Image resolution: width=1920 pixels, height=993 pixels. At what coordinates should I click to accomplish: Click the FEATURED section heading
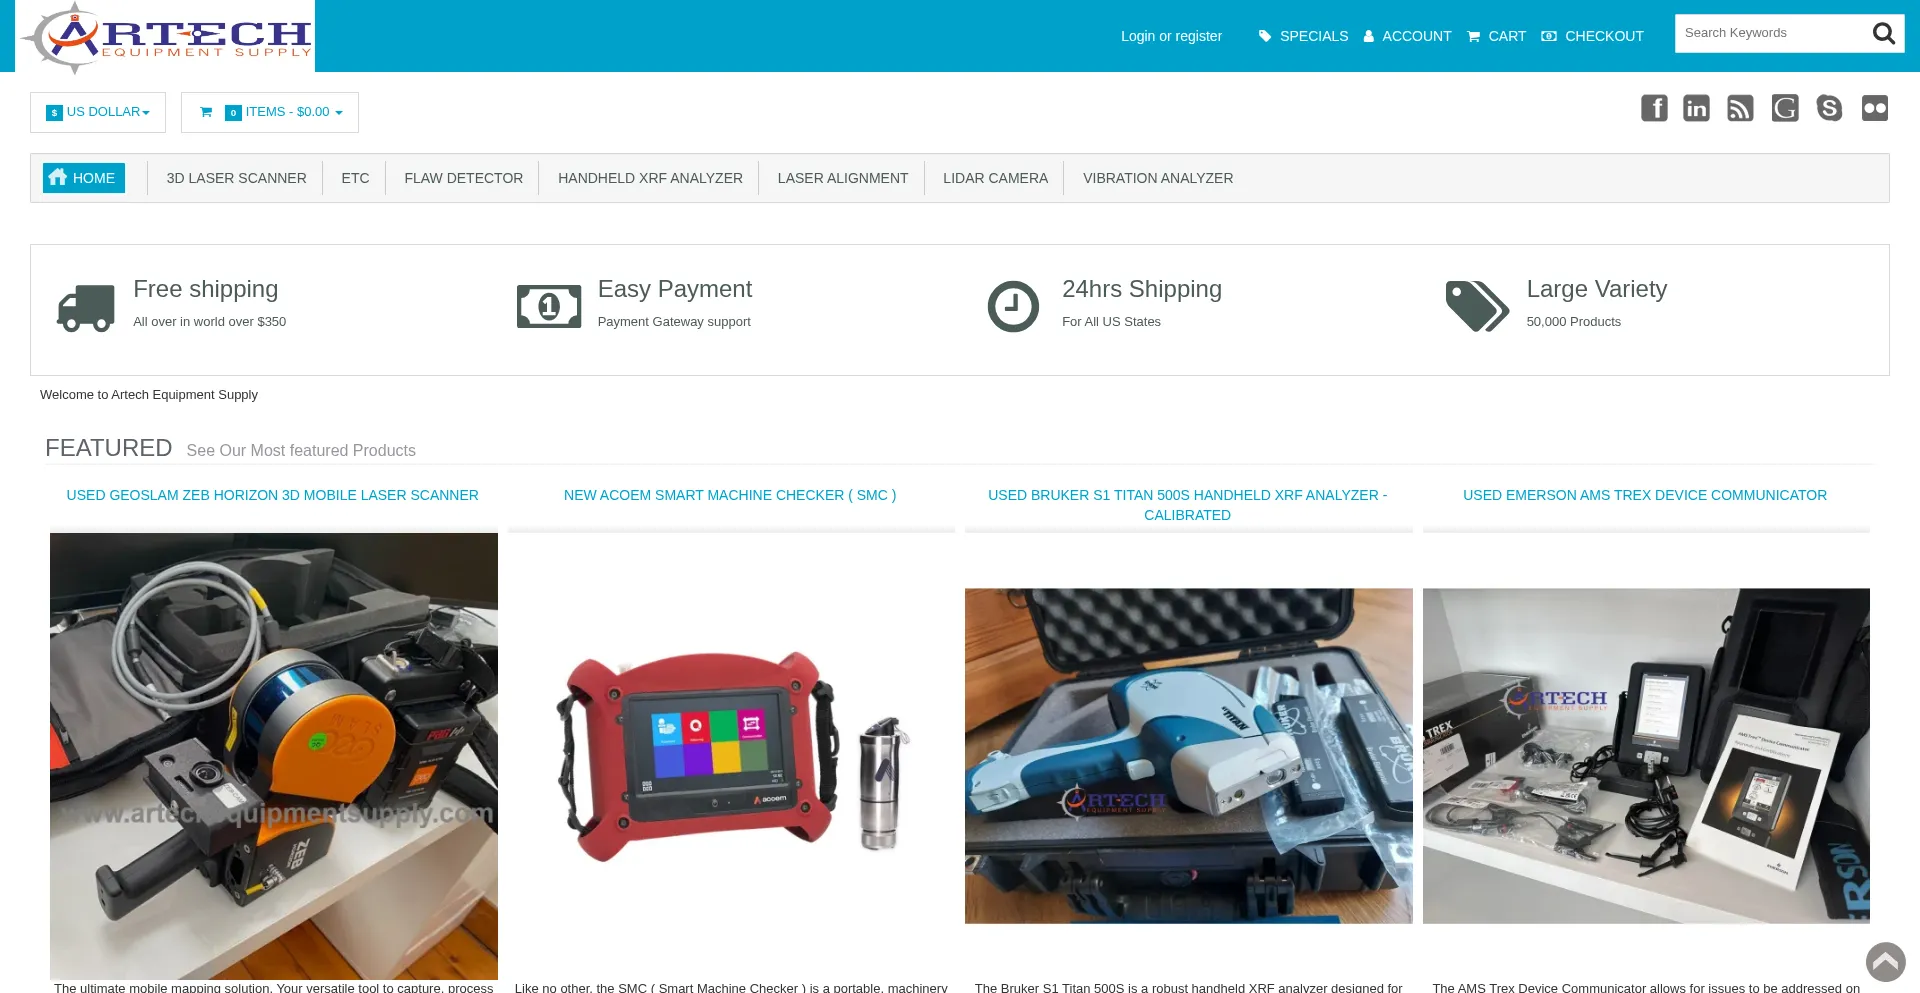(x=109, y=448)
